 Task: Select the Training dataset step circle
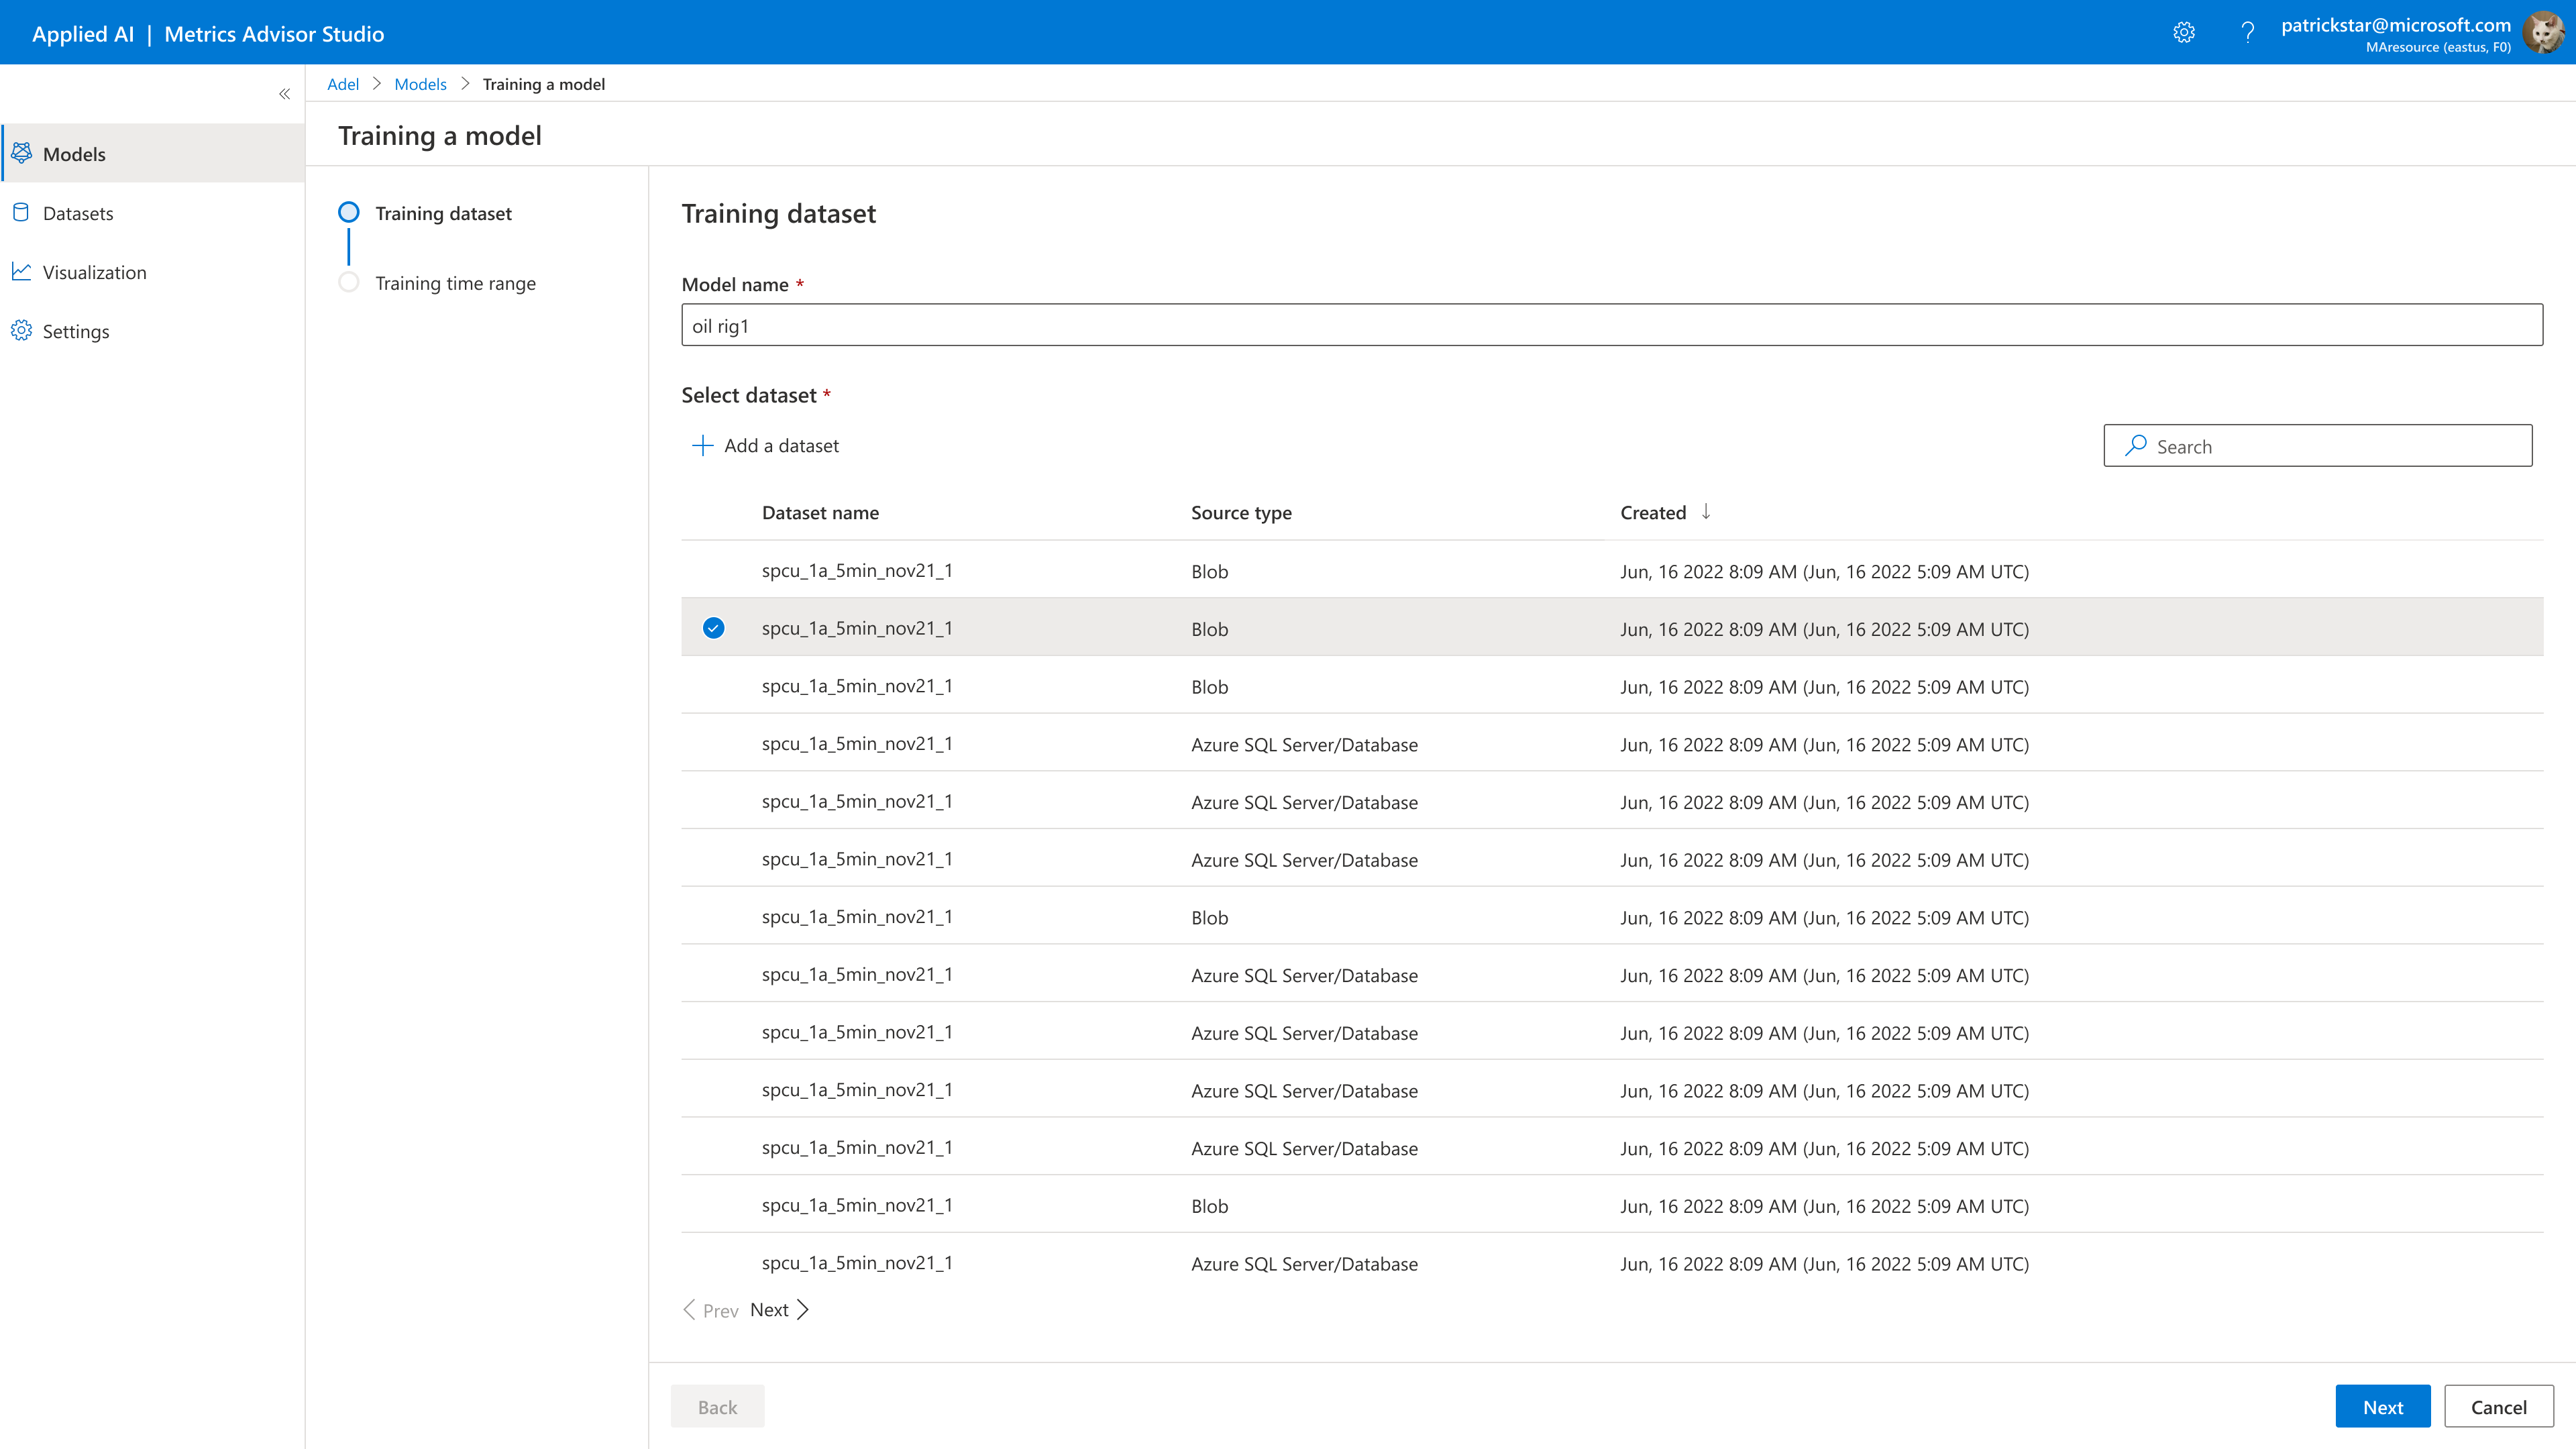pos(348,212)
